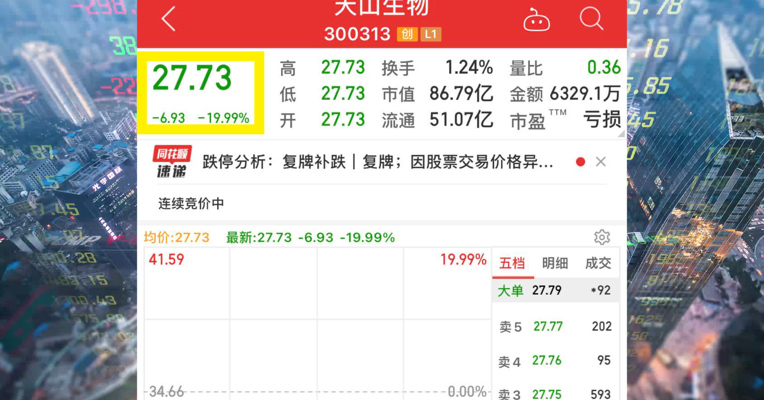The width and height of the screenshot is (764, 400).
Task: Dismiss the 跌停分析 news banner
Action: pyautogui.click(x=601, y=162)
